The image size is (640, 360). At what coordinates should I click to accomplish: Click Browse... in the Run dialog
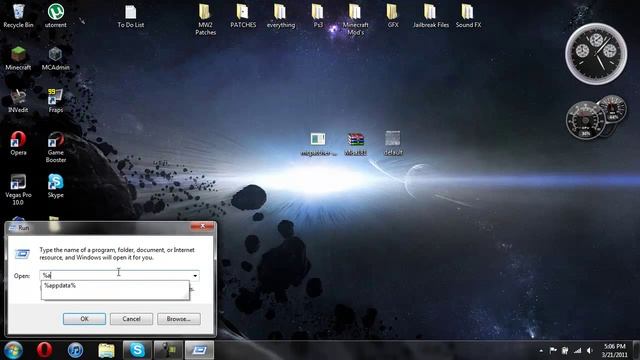(x=179, y=319)
